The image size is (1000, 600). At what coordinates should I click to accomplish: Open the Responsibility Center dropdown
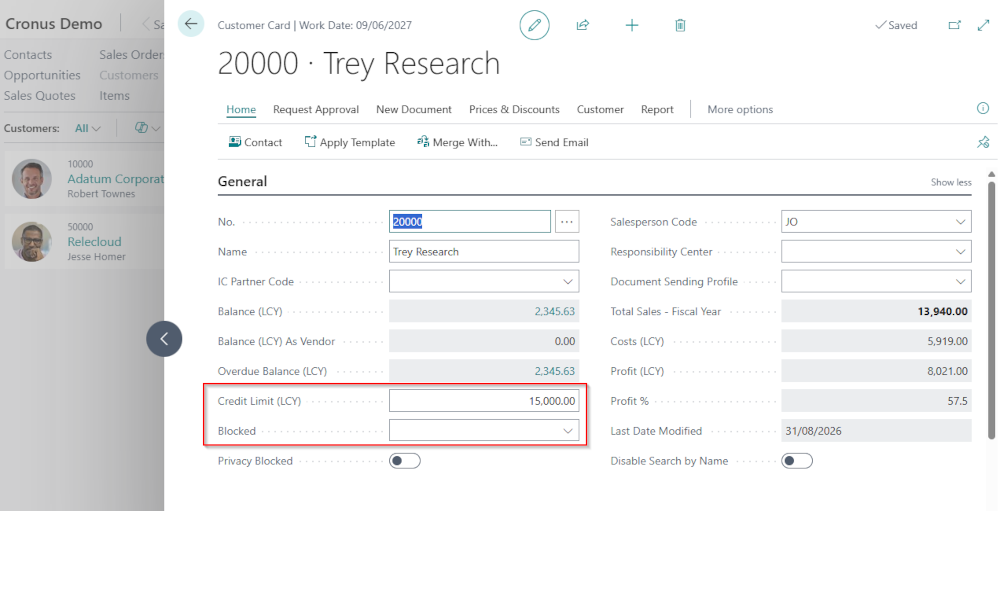pos(960,252)
